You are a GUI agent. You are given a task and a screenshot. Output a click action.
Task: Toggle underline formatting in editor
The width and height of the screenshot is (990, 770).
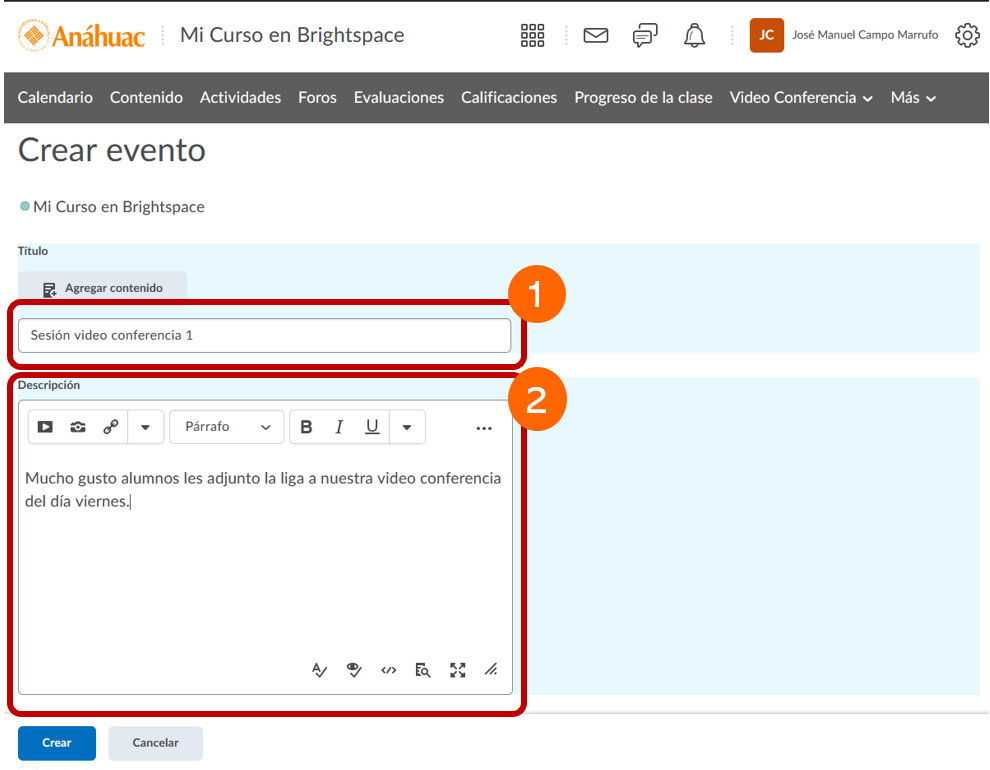tap(372, 427)
